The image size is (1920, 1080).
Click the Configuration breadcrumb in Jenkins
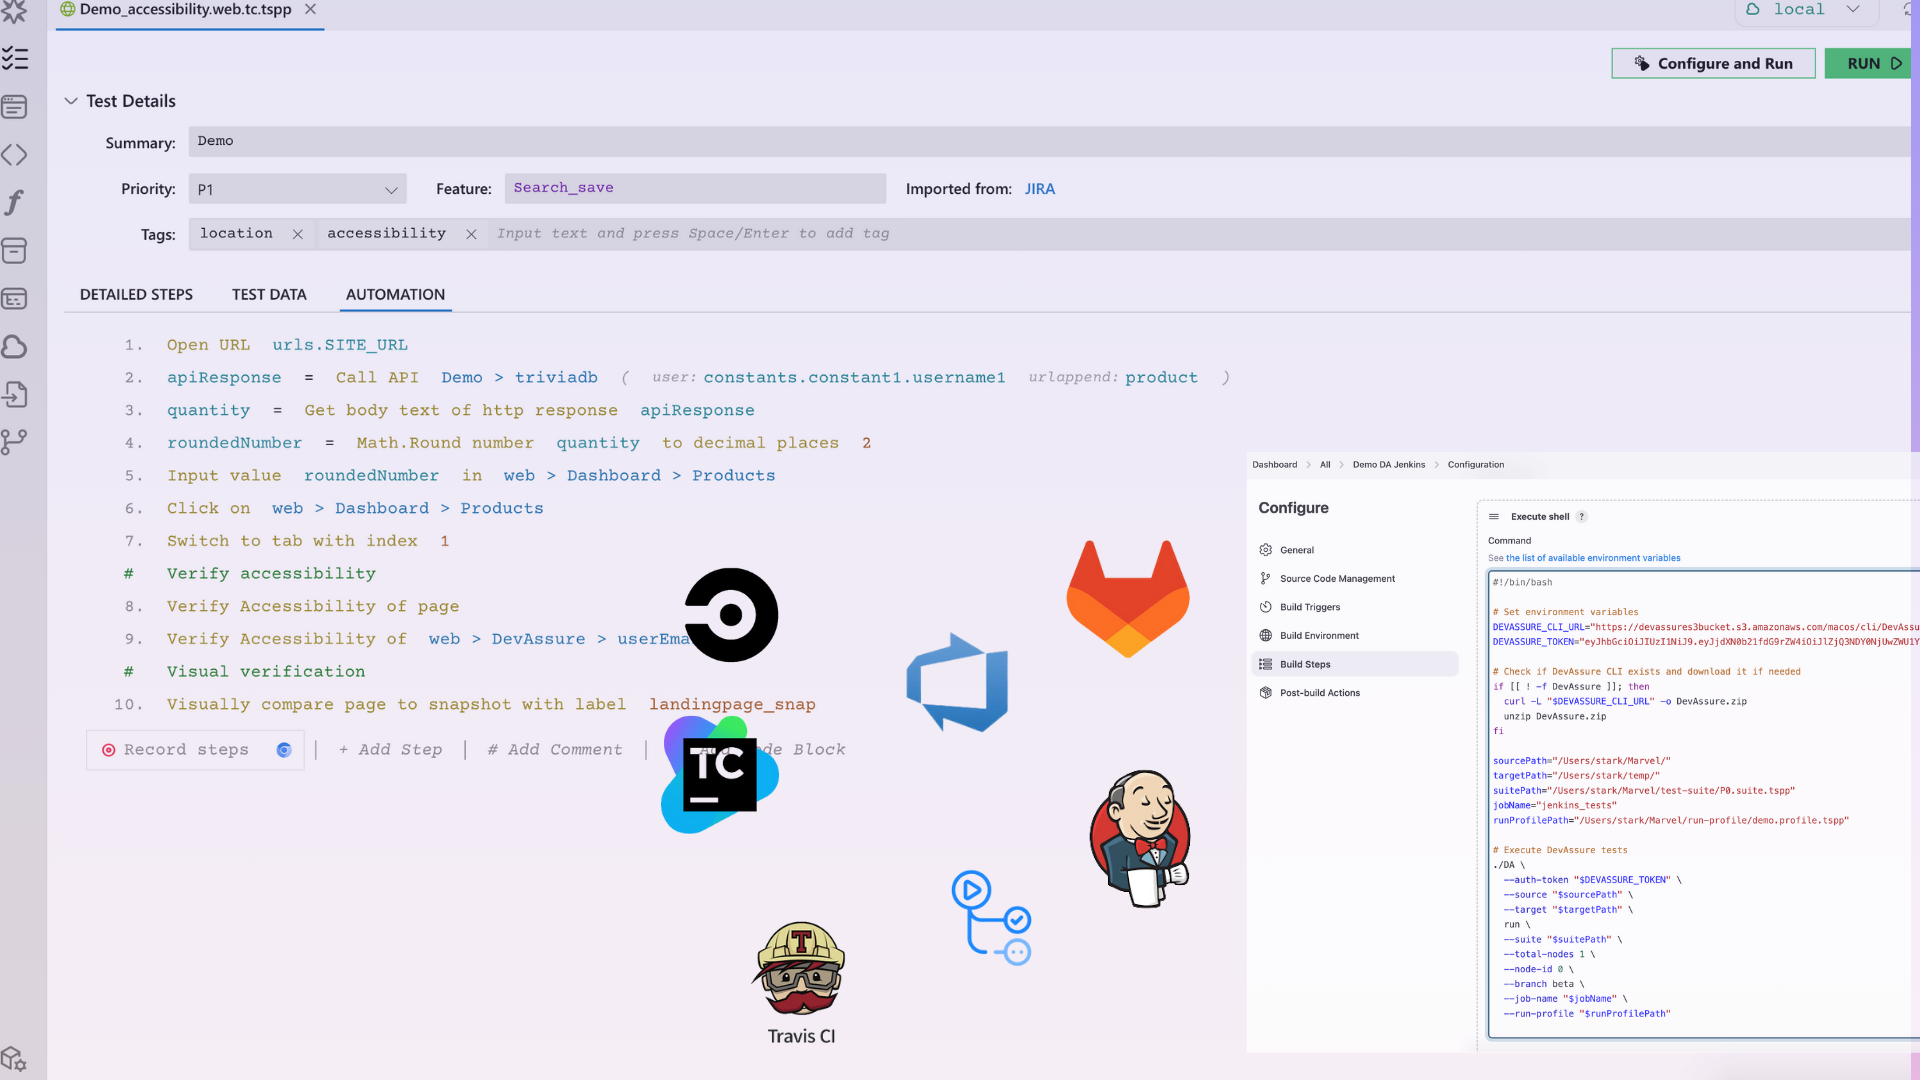[1475, 465]
